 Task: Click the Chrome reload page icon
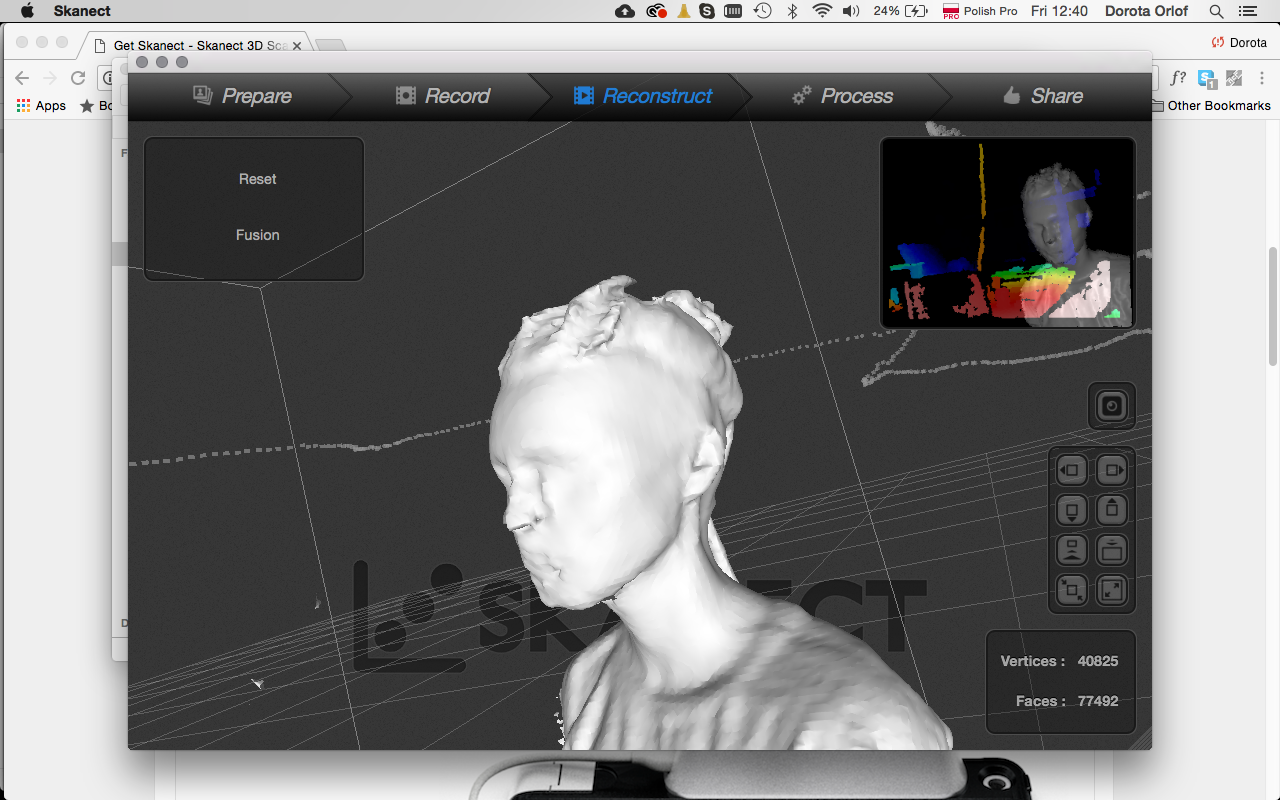(78, 77)
